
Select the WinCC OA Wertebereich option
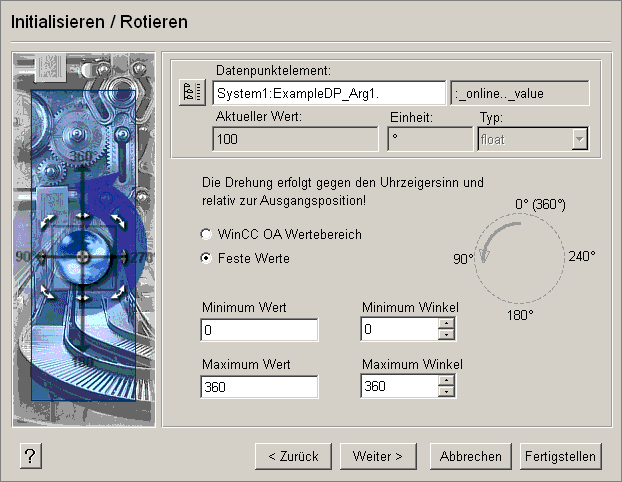pos(207,234)
